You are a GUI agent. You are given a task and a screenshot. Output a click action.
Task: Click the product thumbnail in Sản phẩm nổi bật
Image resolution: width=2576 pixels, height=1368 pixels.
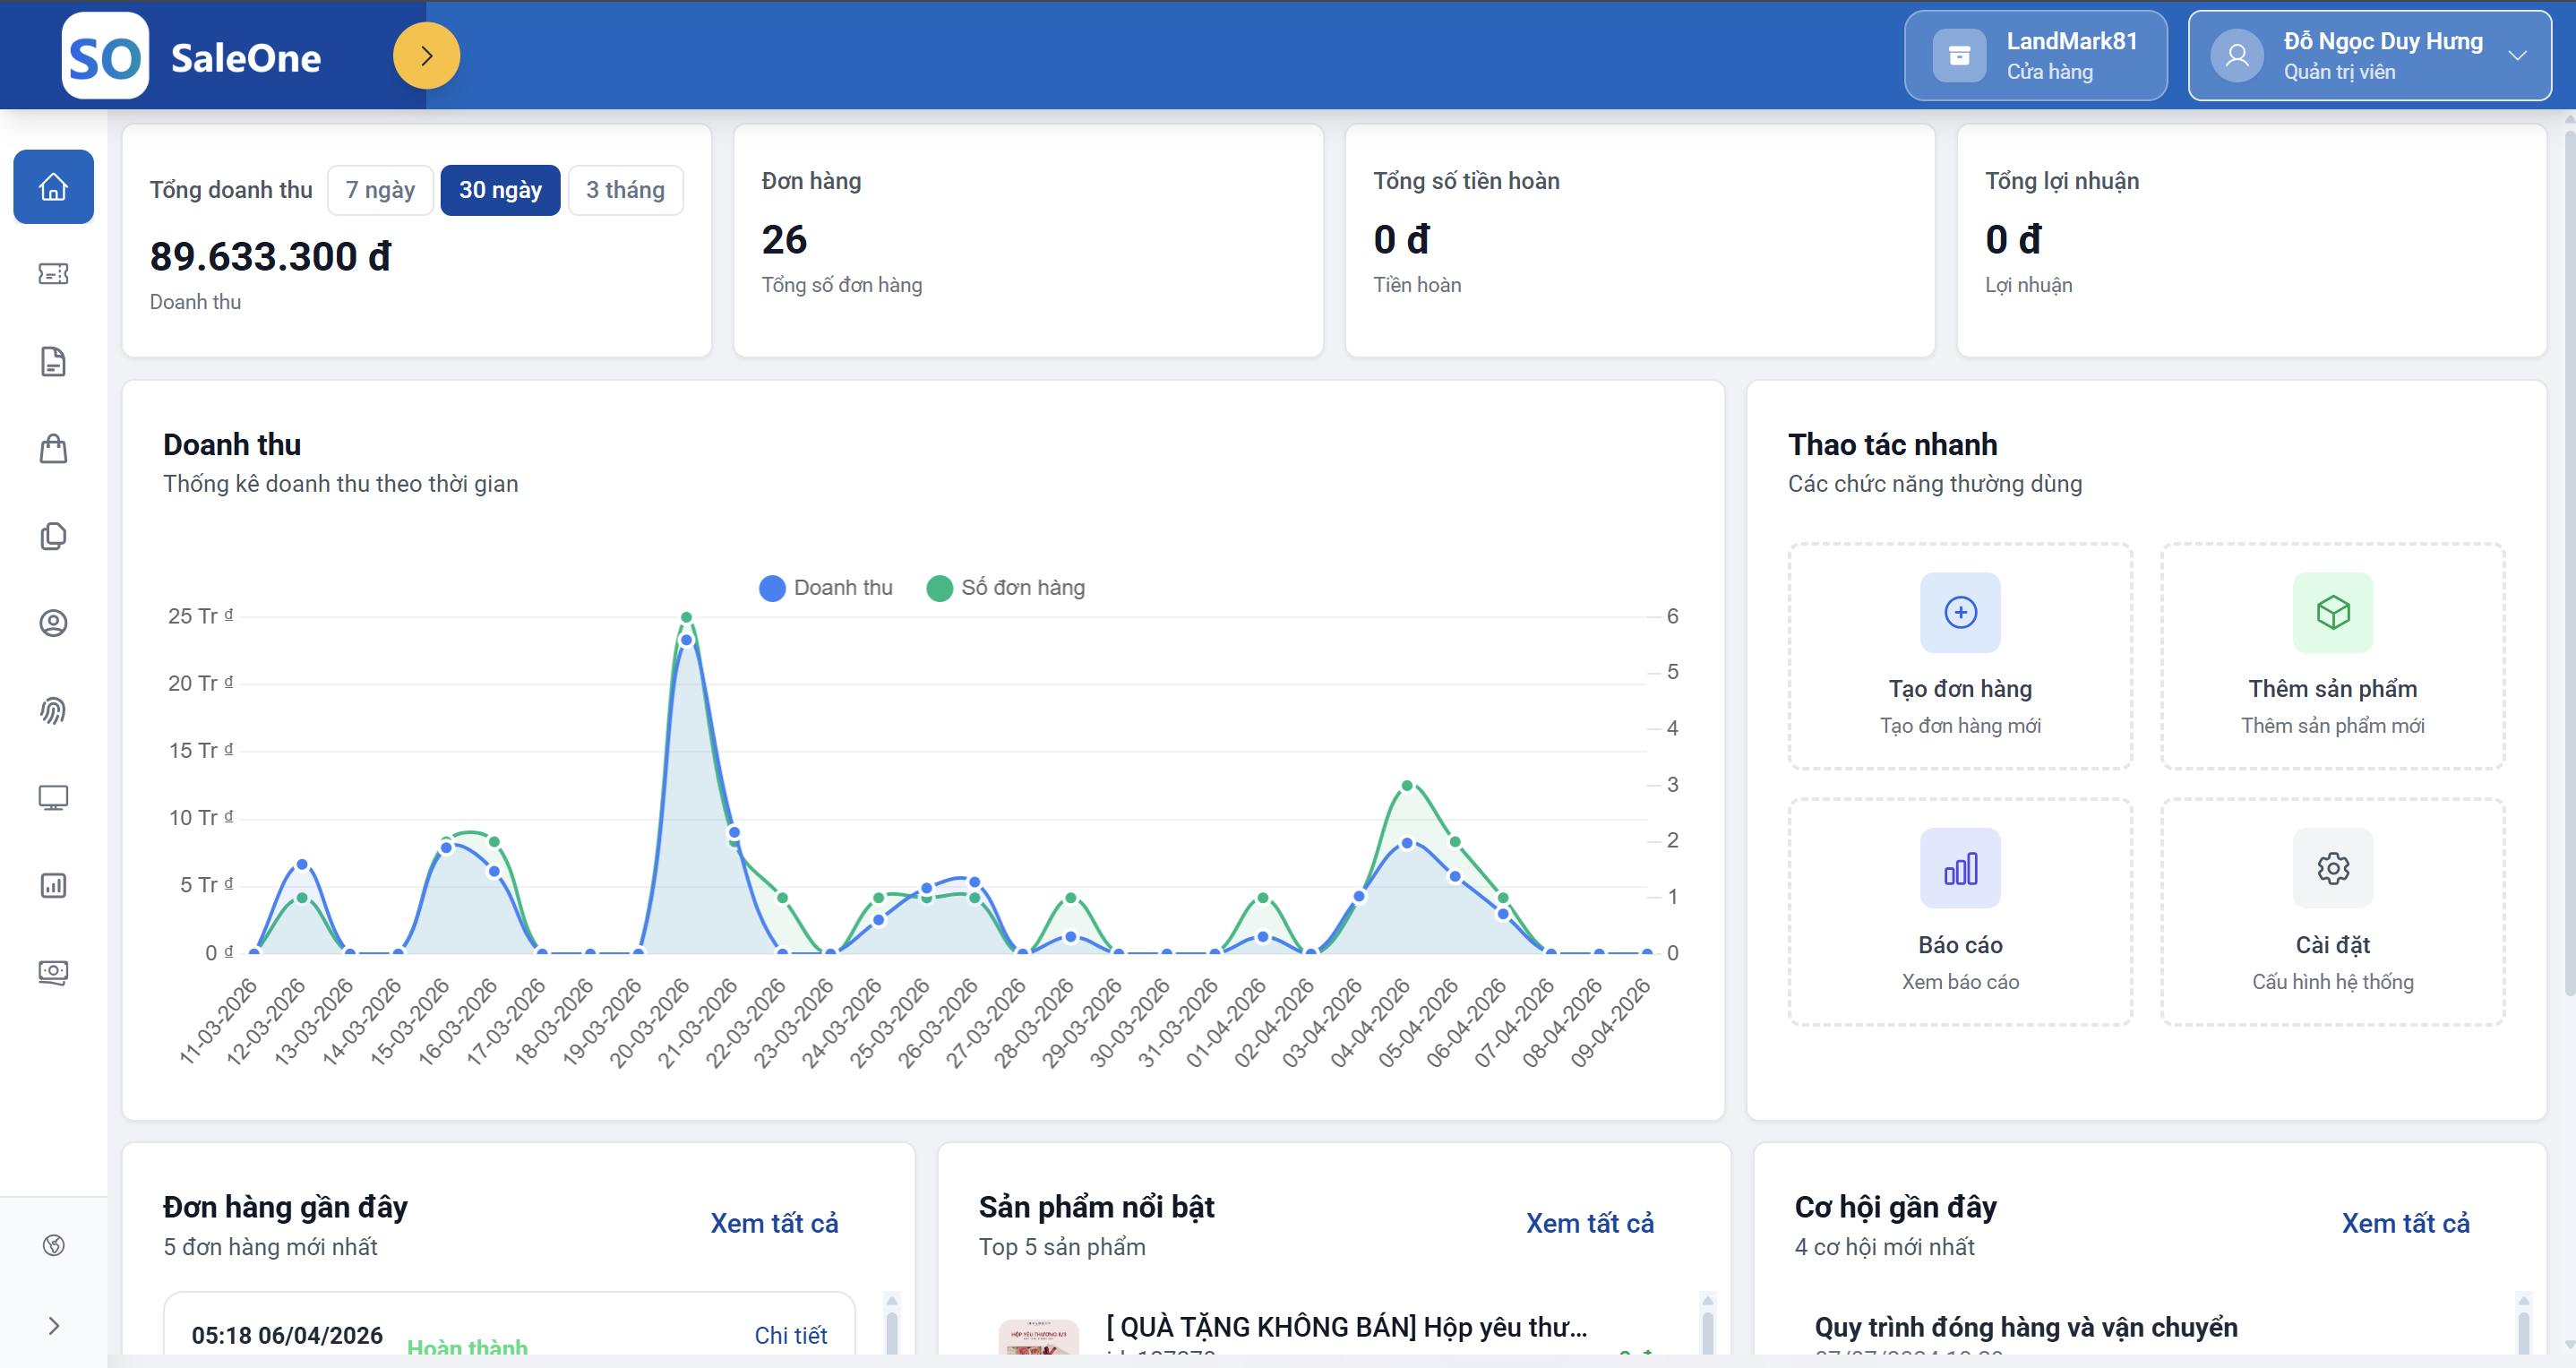[x=1038, y=1338]
